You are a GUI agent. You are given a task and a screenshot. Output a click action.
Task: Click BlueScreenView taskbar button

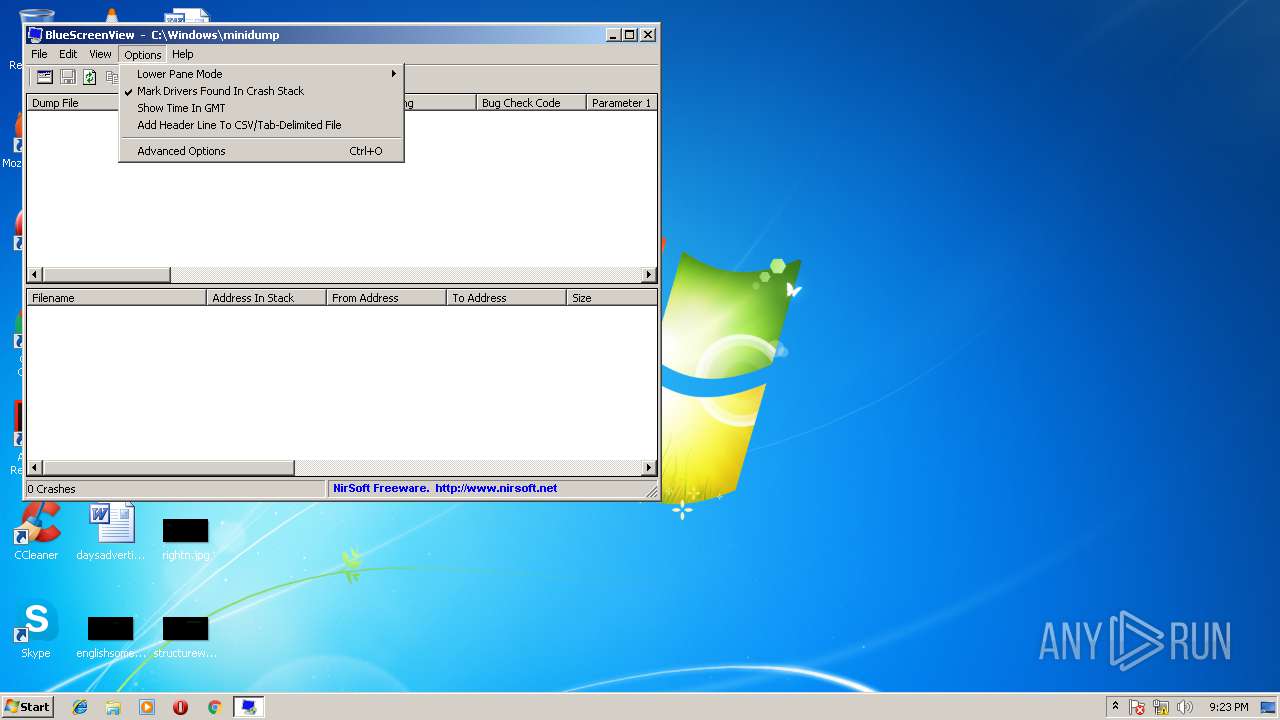pyautogui.click(x=248, y=707)
